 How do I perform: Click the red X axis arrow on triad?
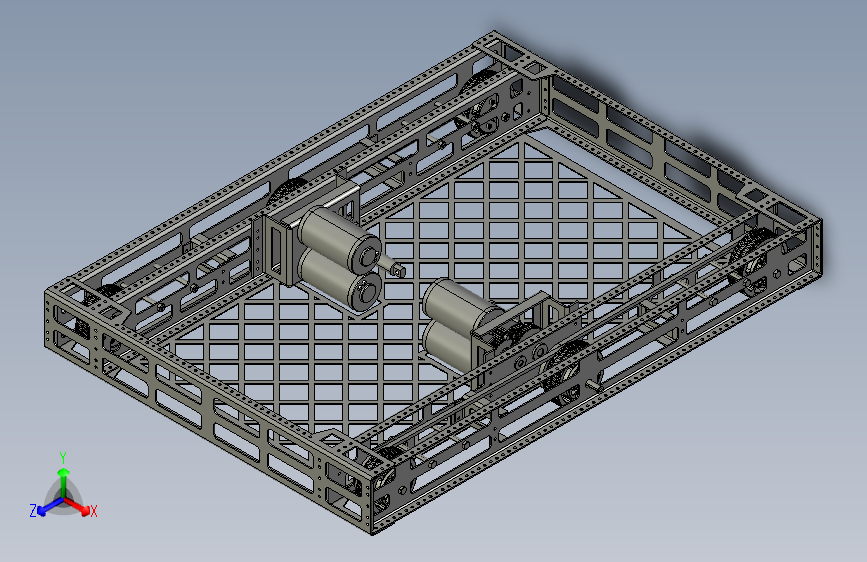click(x=77, y=506)
